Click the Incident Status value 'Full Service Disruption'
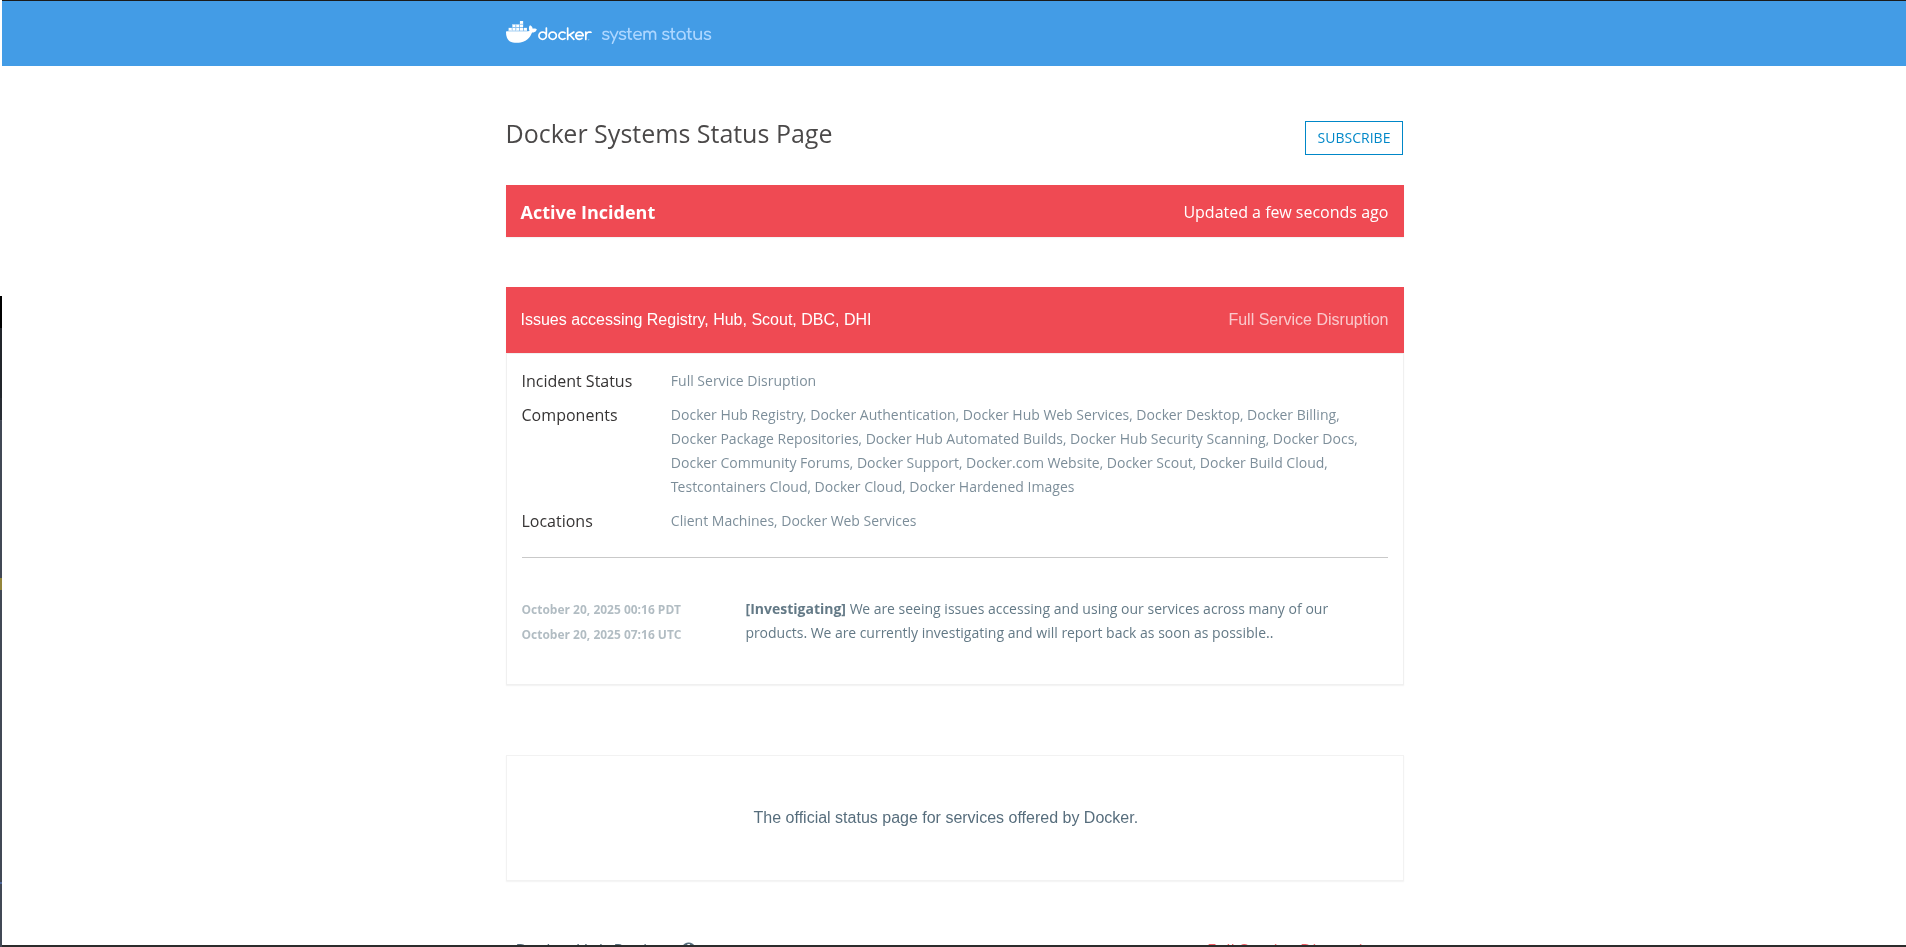 pos(742,381)
